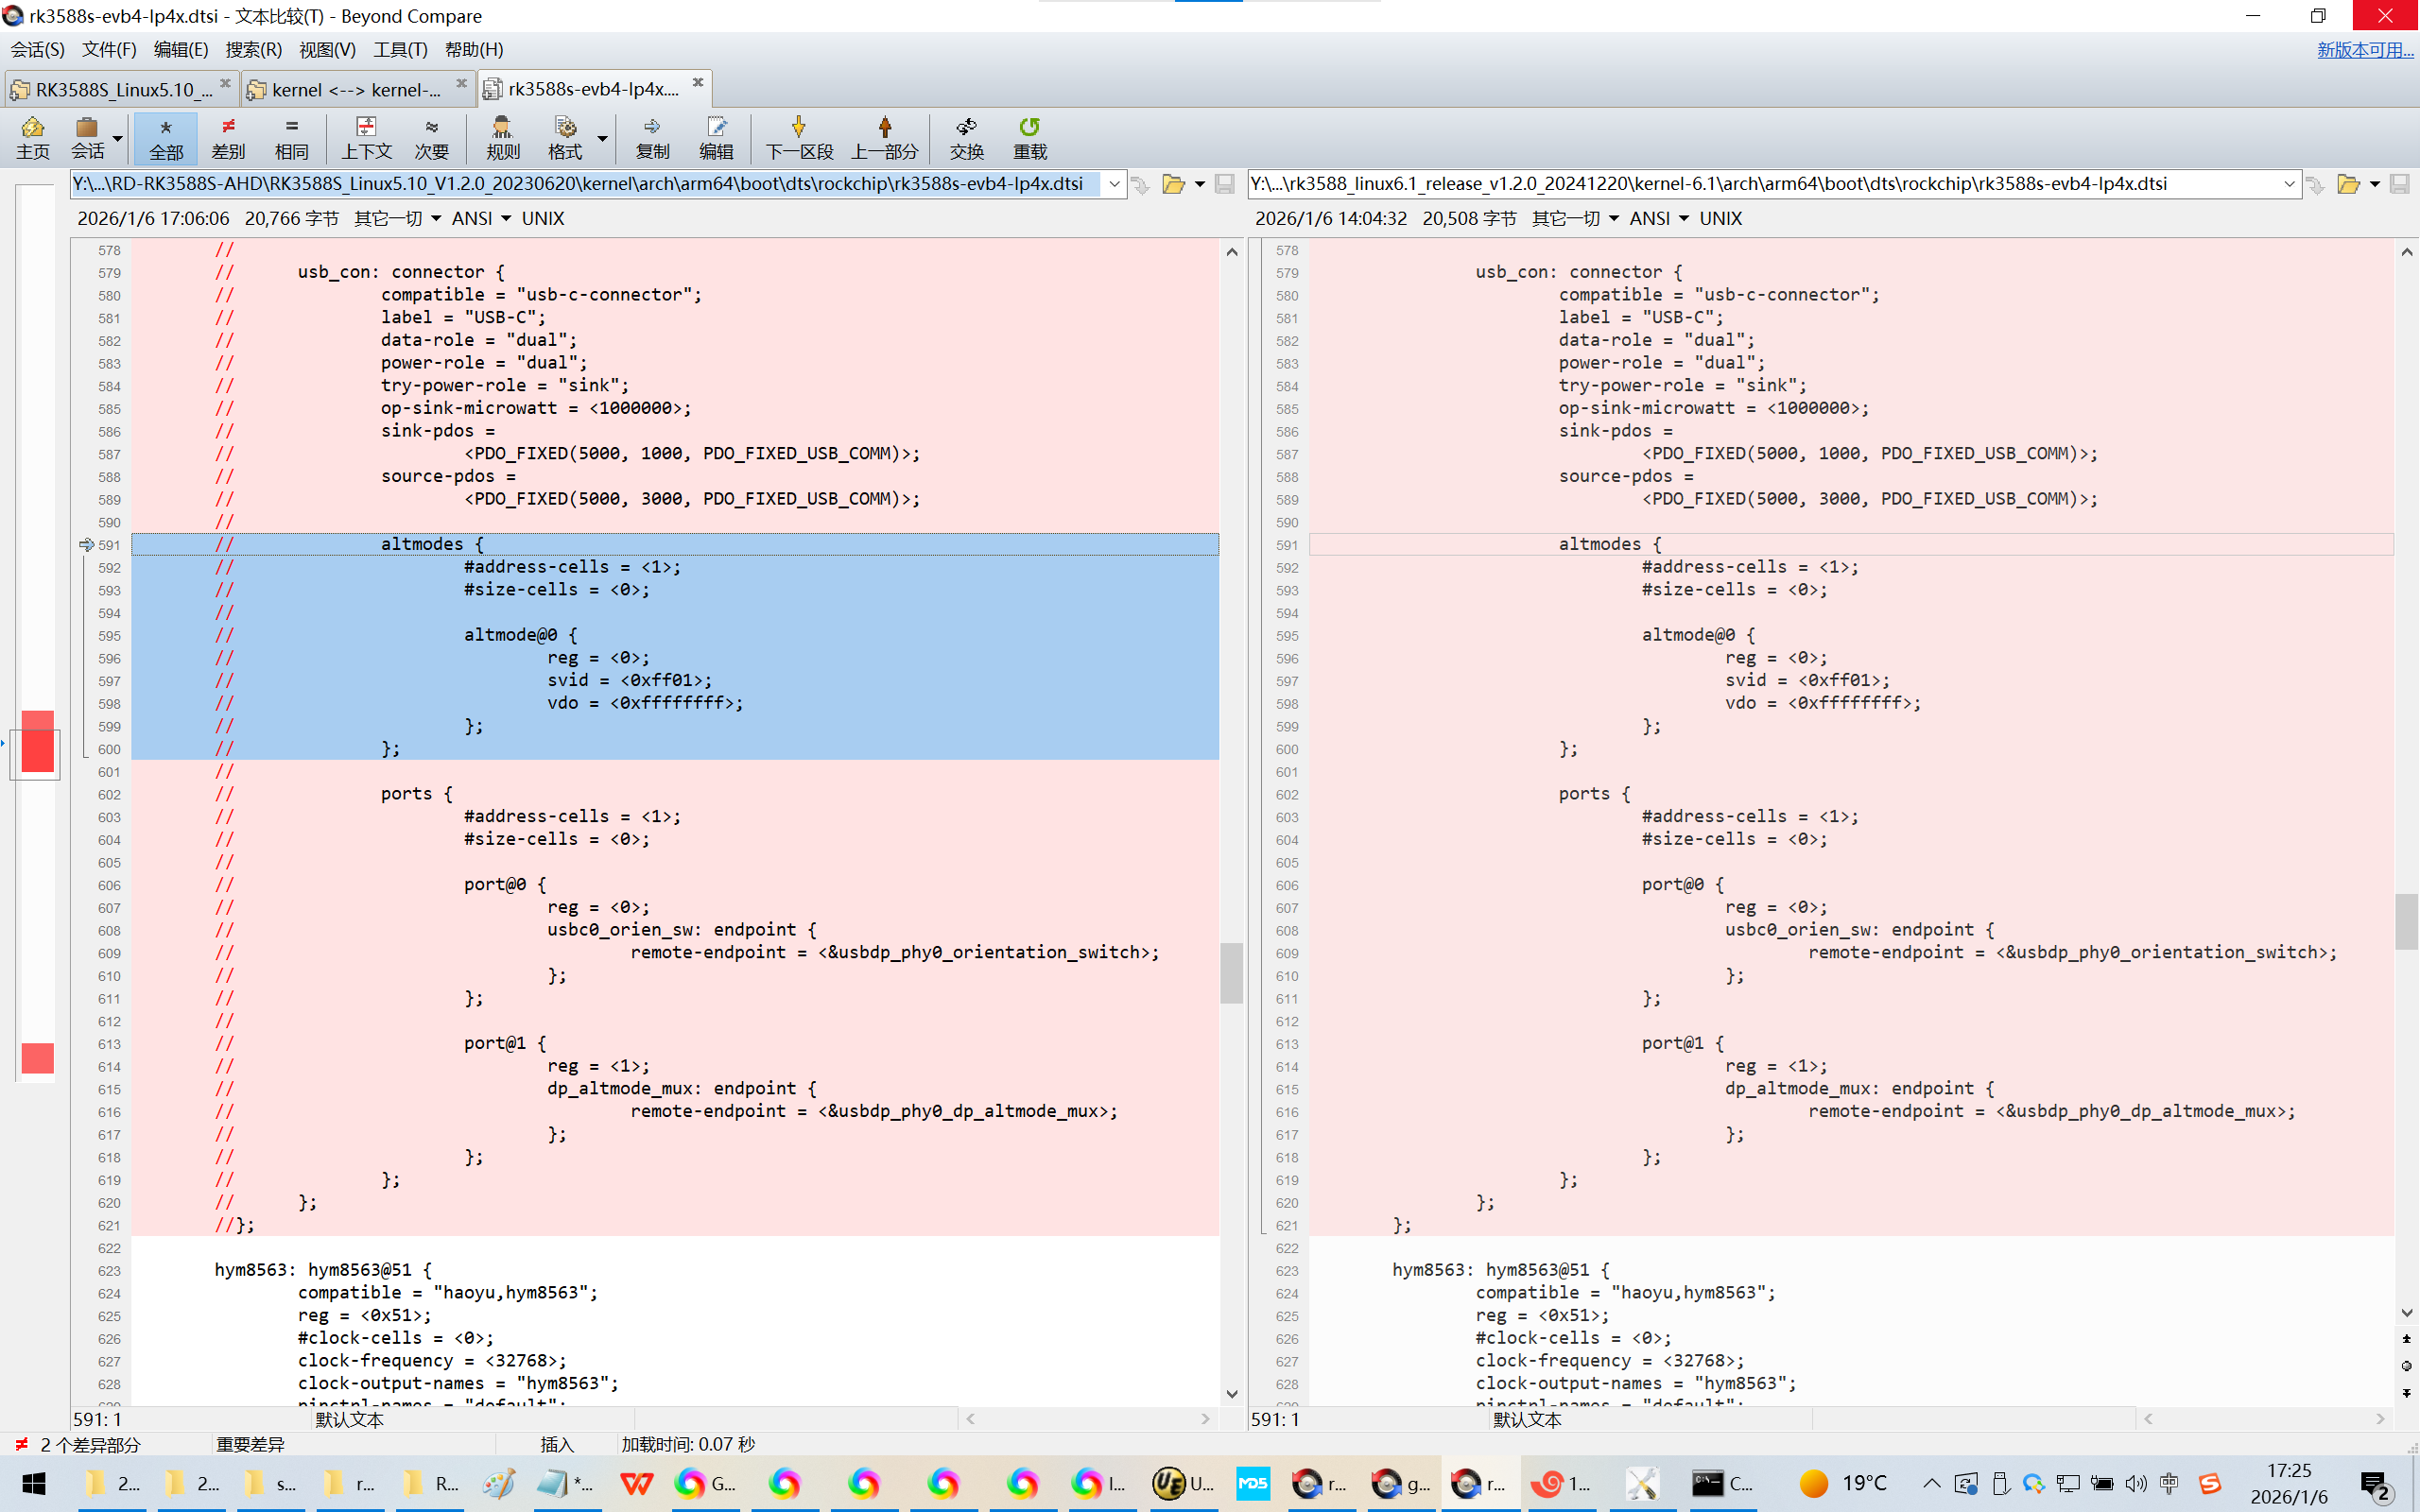Open the command prompt taskbar icon
This screenshot has height=1512, width=2420.
click(1722, 1483)
